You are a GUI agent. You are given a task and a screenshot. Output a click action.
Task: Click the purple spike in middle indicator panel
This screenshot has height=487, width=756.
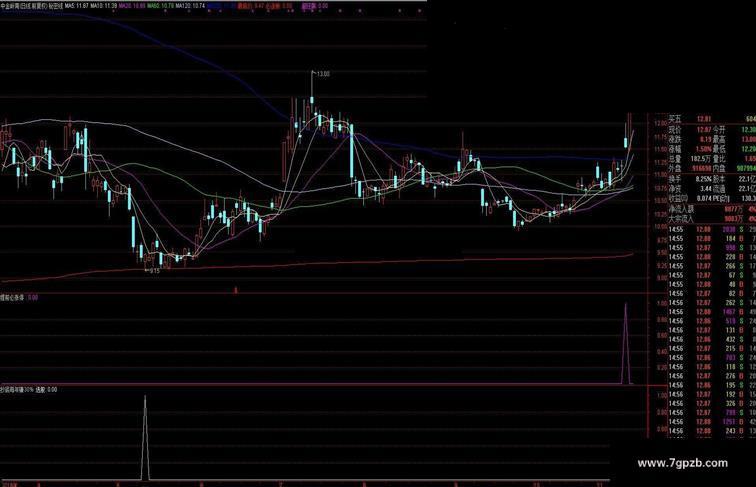pos(626,343)
